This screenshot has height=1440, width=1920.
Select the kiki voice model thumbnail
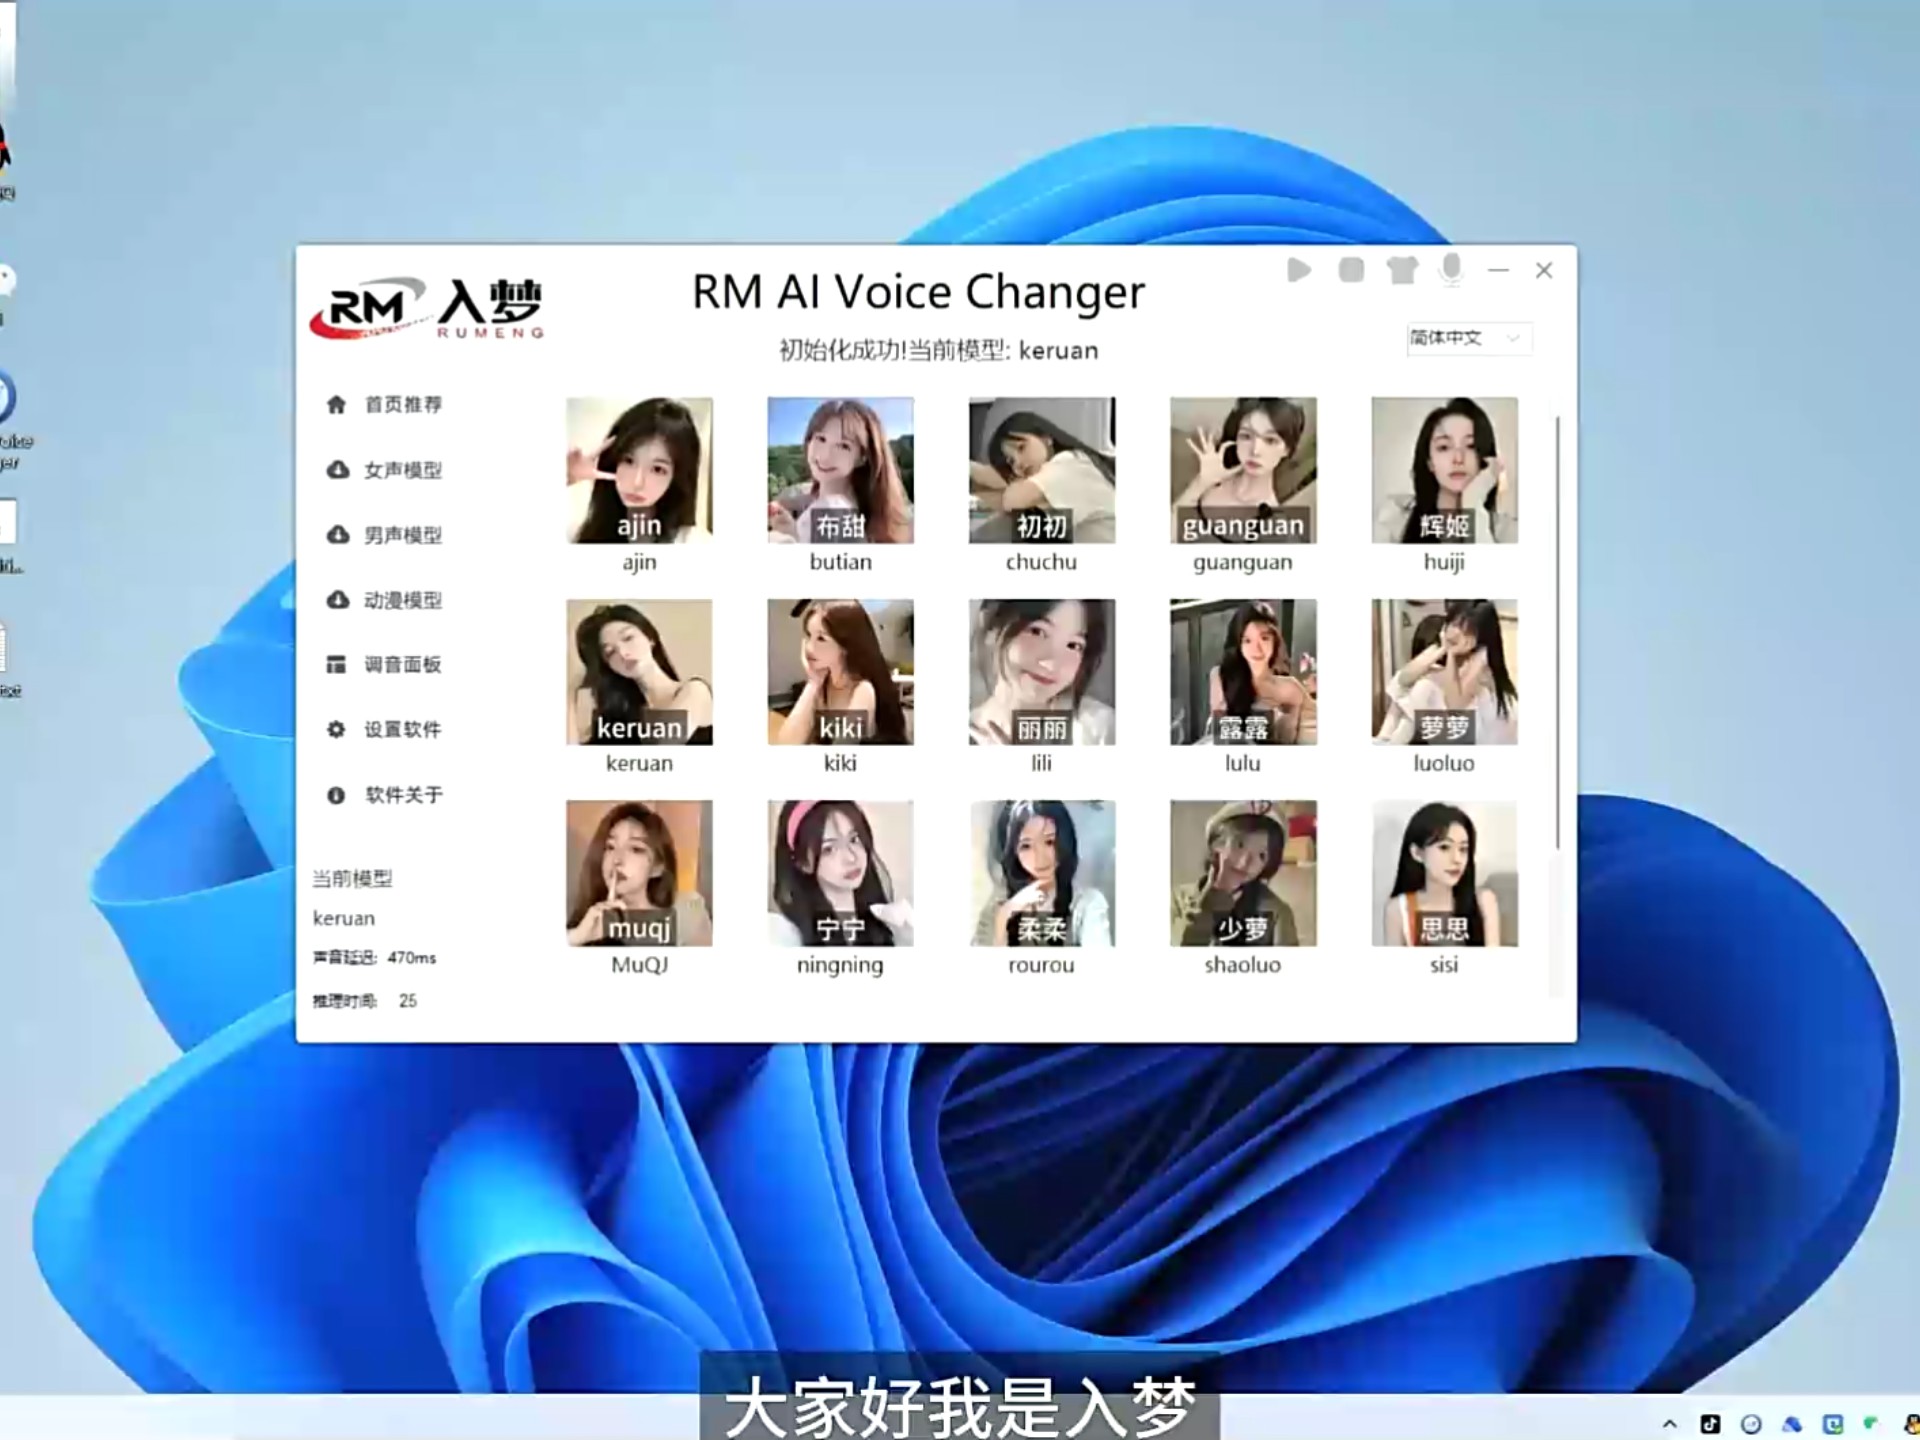[840, 672]
